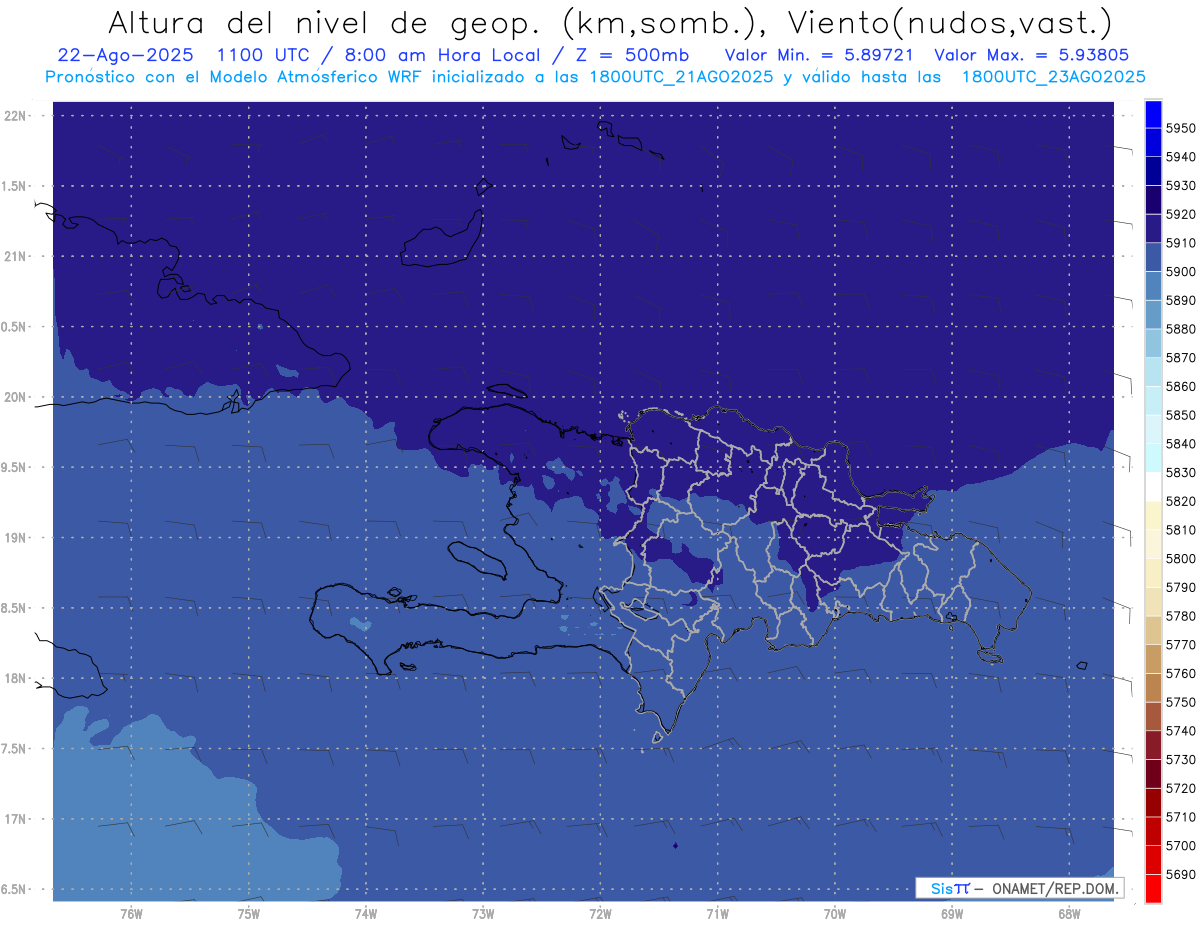Viewport: 1200px width, 927px height.
Task: Click the '5690' color scale label
Action: point(1180,874)
